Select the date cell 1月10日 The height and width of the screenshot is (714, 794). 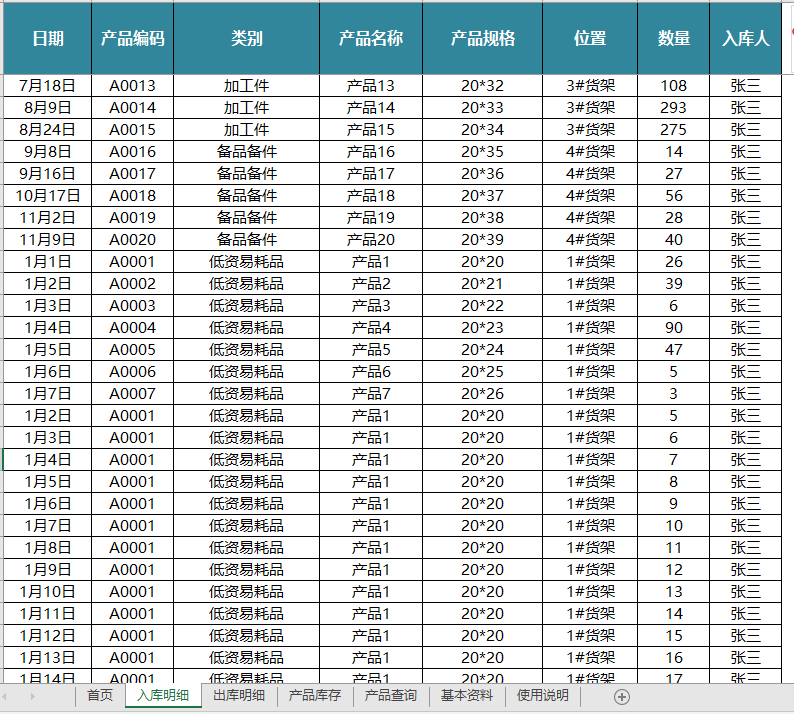[x=48, y=592]
